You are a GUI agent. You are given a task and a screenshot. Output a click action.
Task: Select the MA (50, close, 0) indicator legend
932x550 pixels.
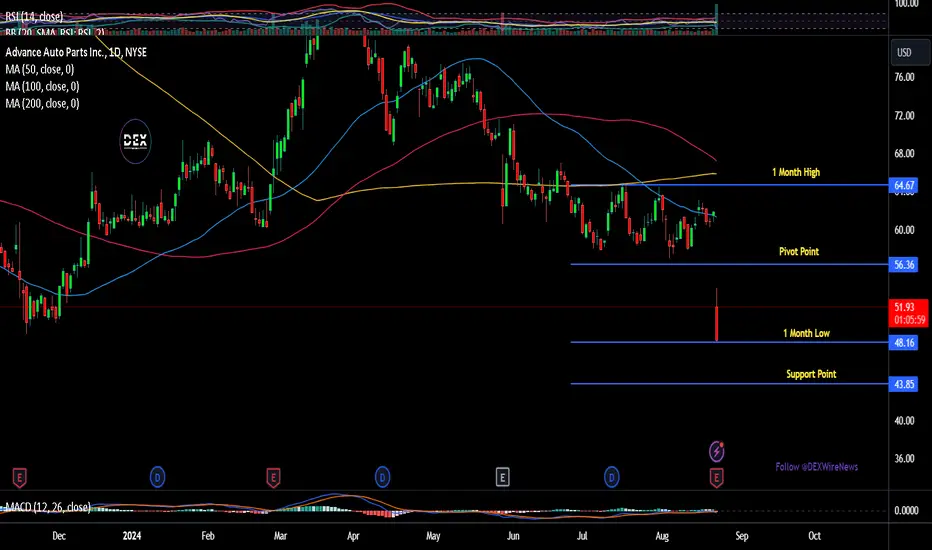click(x=40, y=70)
